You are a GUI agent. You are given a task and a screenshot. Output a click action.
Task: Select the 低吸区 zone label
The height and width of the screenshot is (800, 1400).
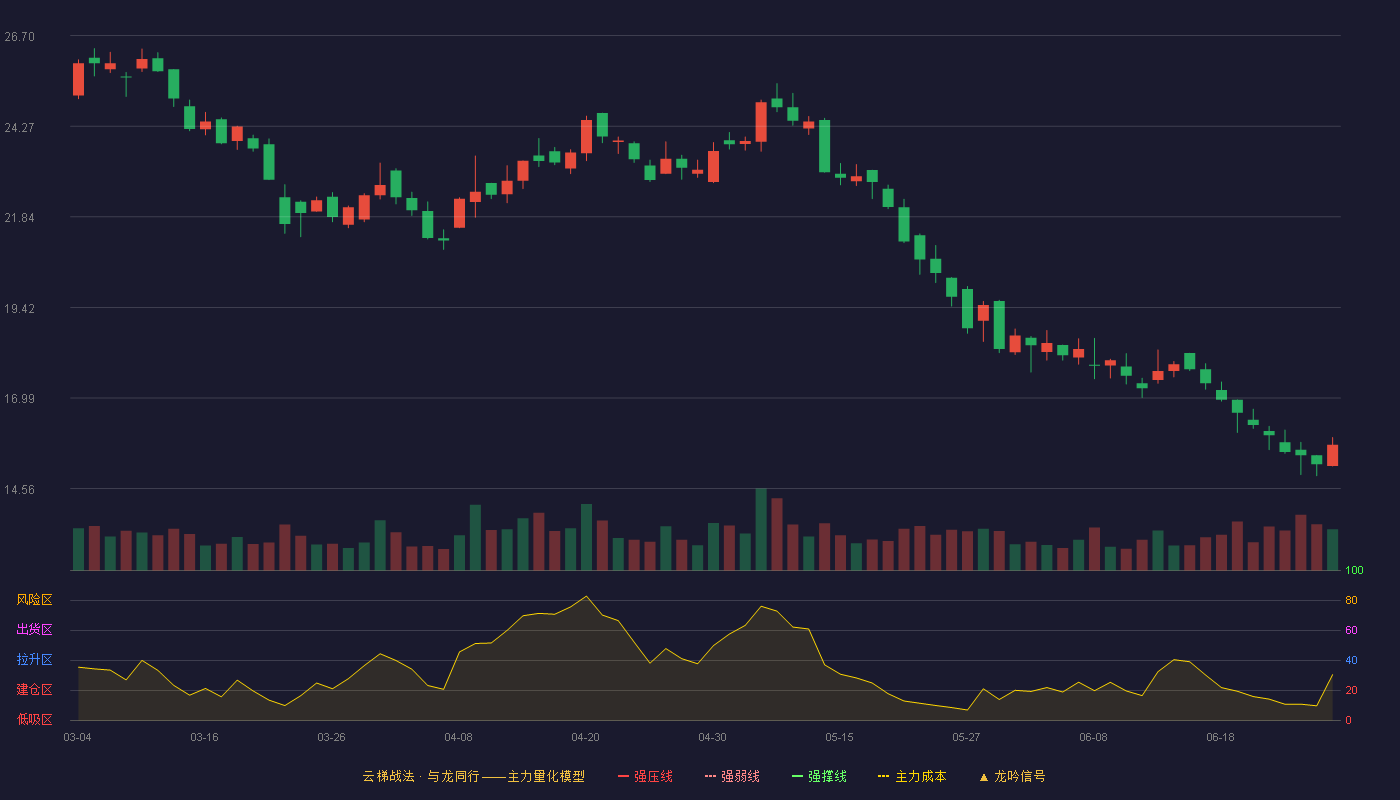tap(34, 719)
